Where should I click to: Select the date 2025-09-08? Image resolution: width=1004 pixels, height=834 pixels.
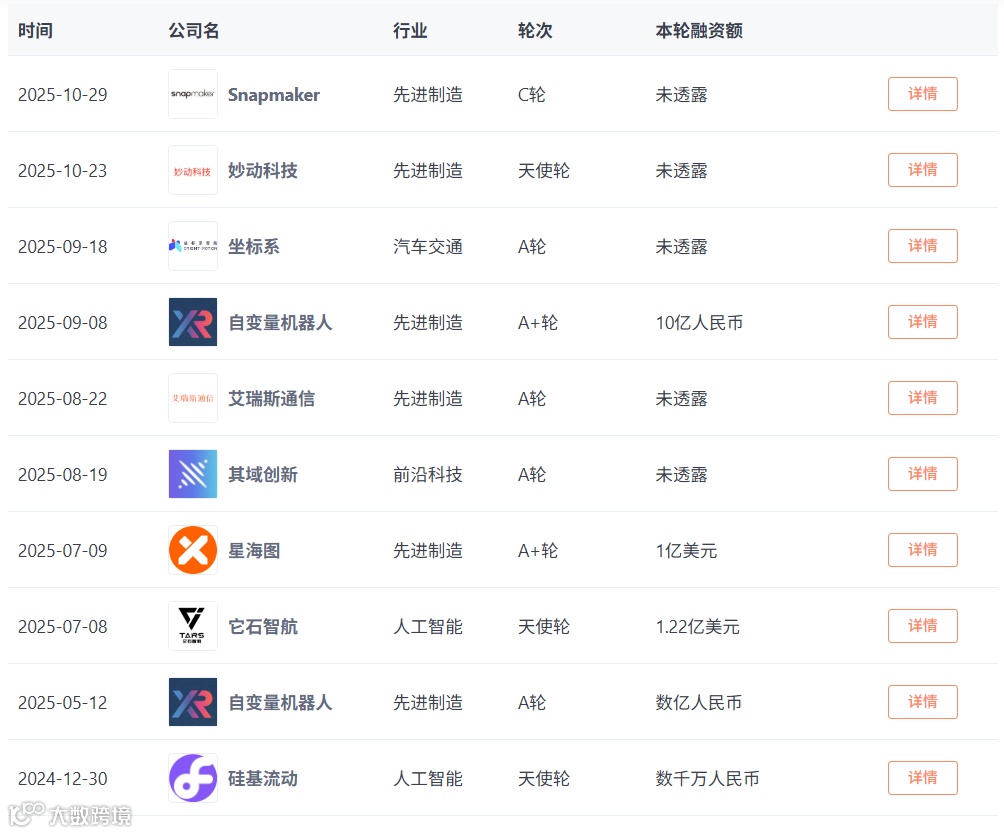coord(63,323)
